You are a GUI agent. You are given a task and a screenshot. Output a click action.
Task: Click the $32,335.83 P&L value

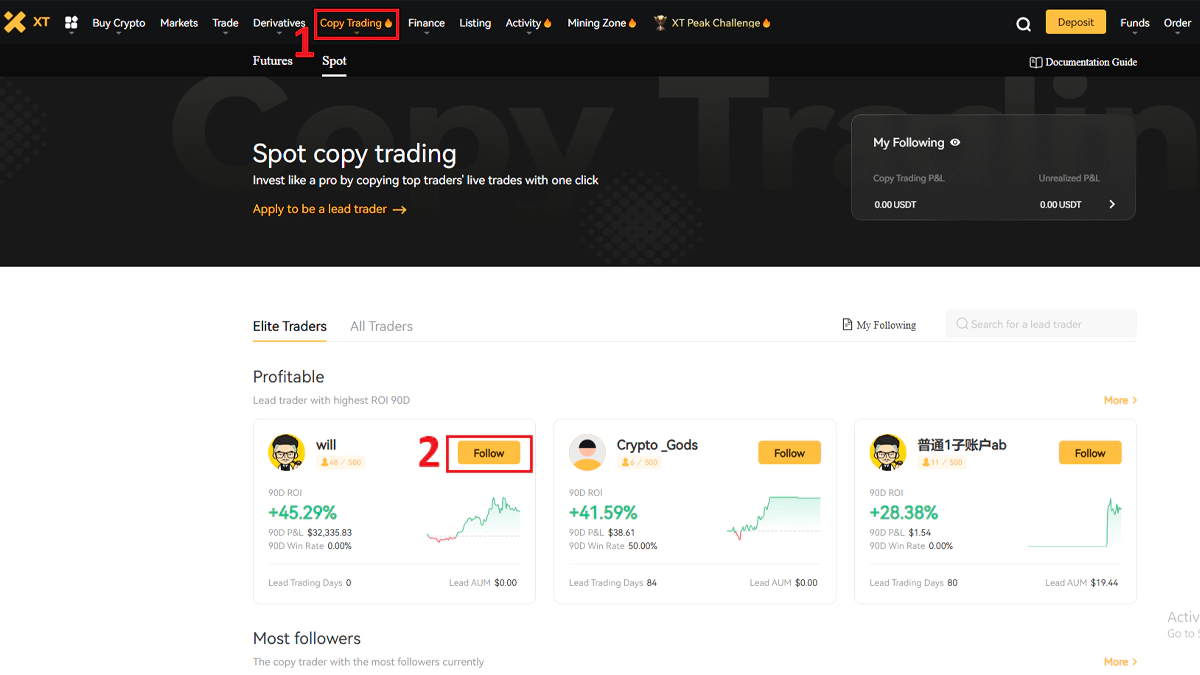[330, 533]
